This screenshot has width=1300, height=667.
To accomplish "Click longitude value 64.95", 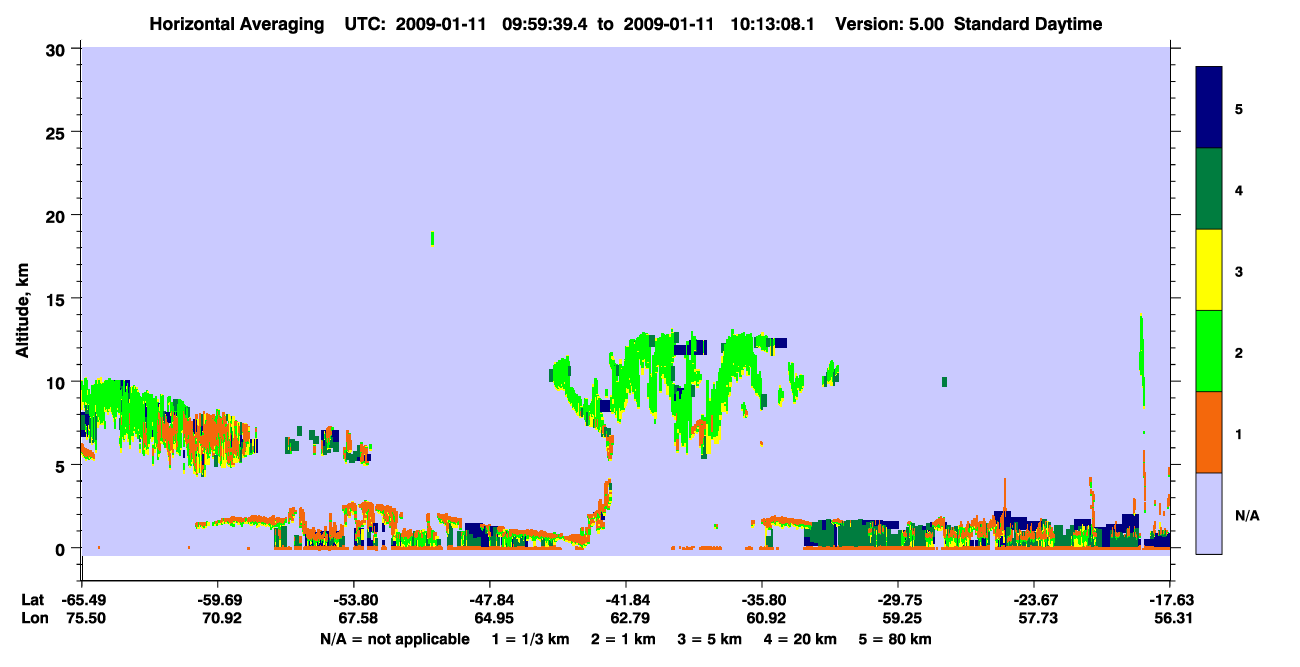I will click(x=492, y=618).
